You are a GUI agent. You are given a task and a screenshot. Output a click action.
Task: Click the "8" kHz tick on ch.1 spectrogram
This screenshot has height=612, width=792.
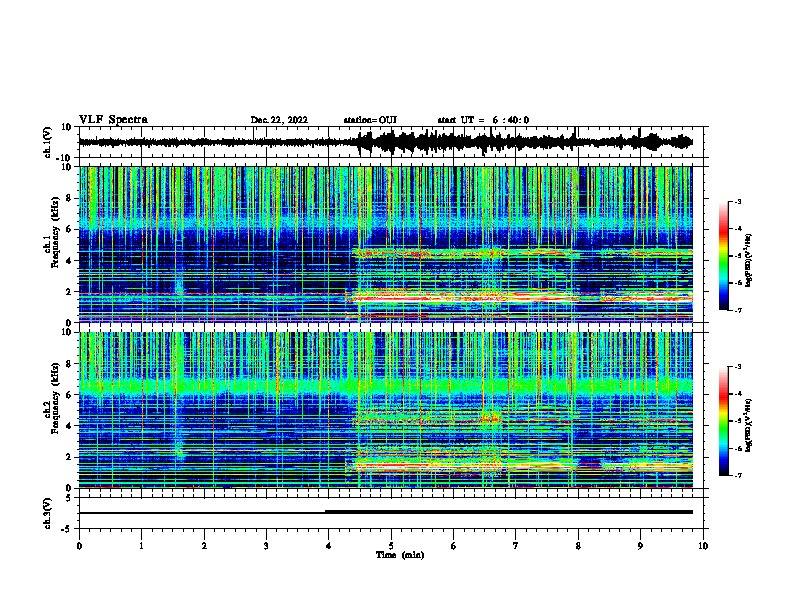[x=69, y=198]
